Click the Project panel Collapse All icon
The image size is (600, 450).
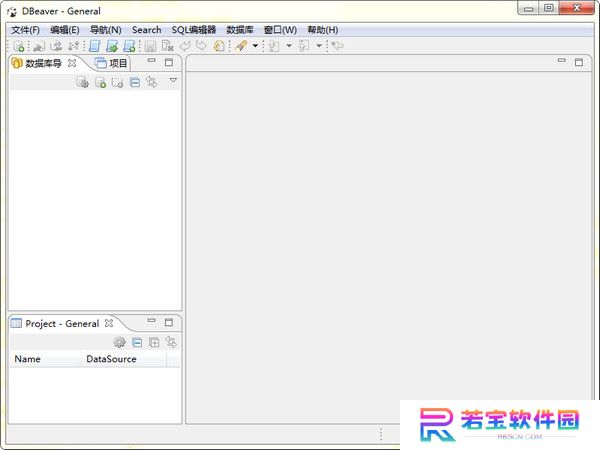[137, 342]
